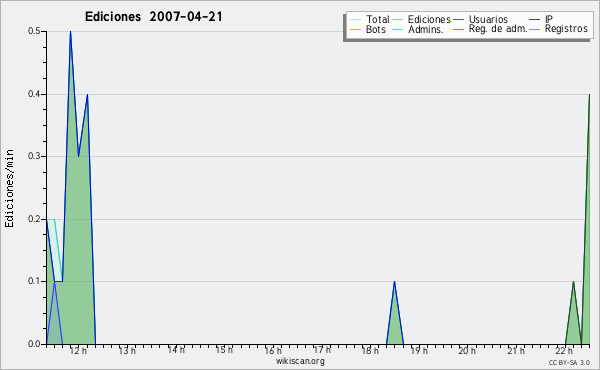Click the '0.0' y-axis value
This screenshot has width=600, height=370.
point(34,344)
